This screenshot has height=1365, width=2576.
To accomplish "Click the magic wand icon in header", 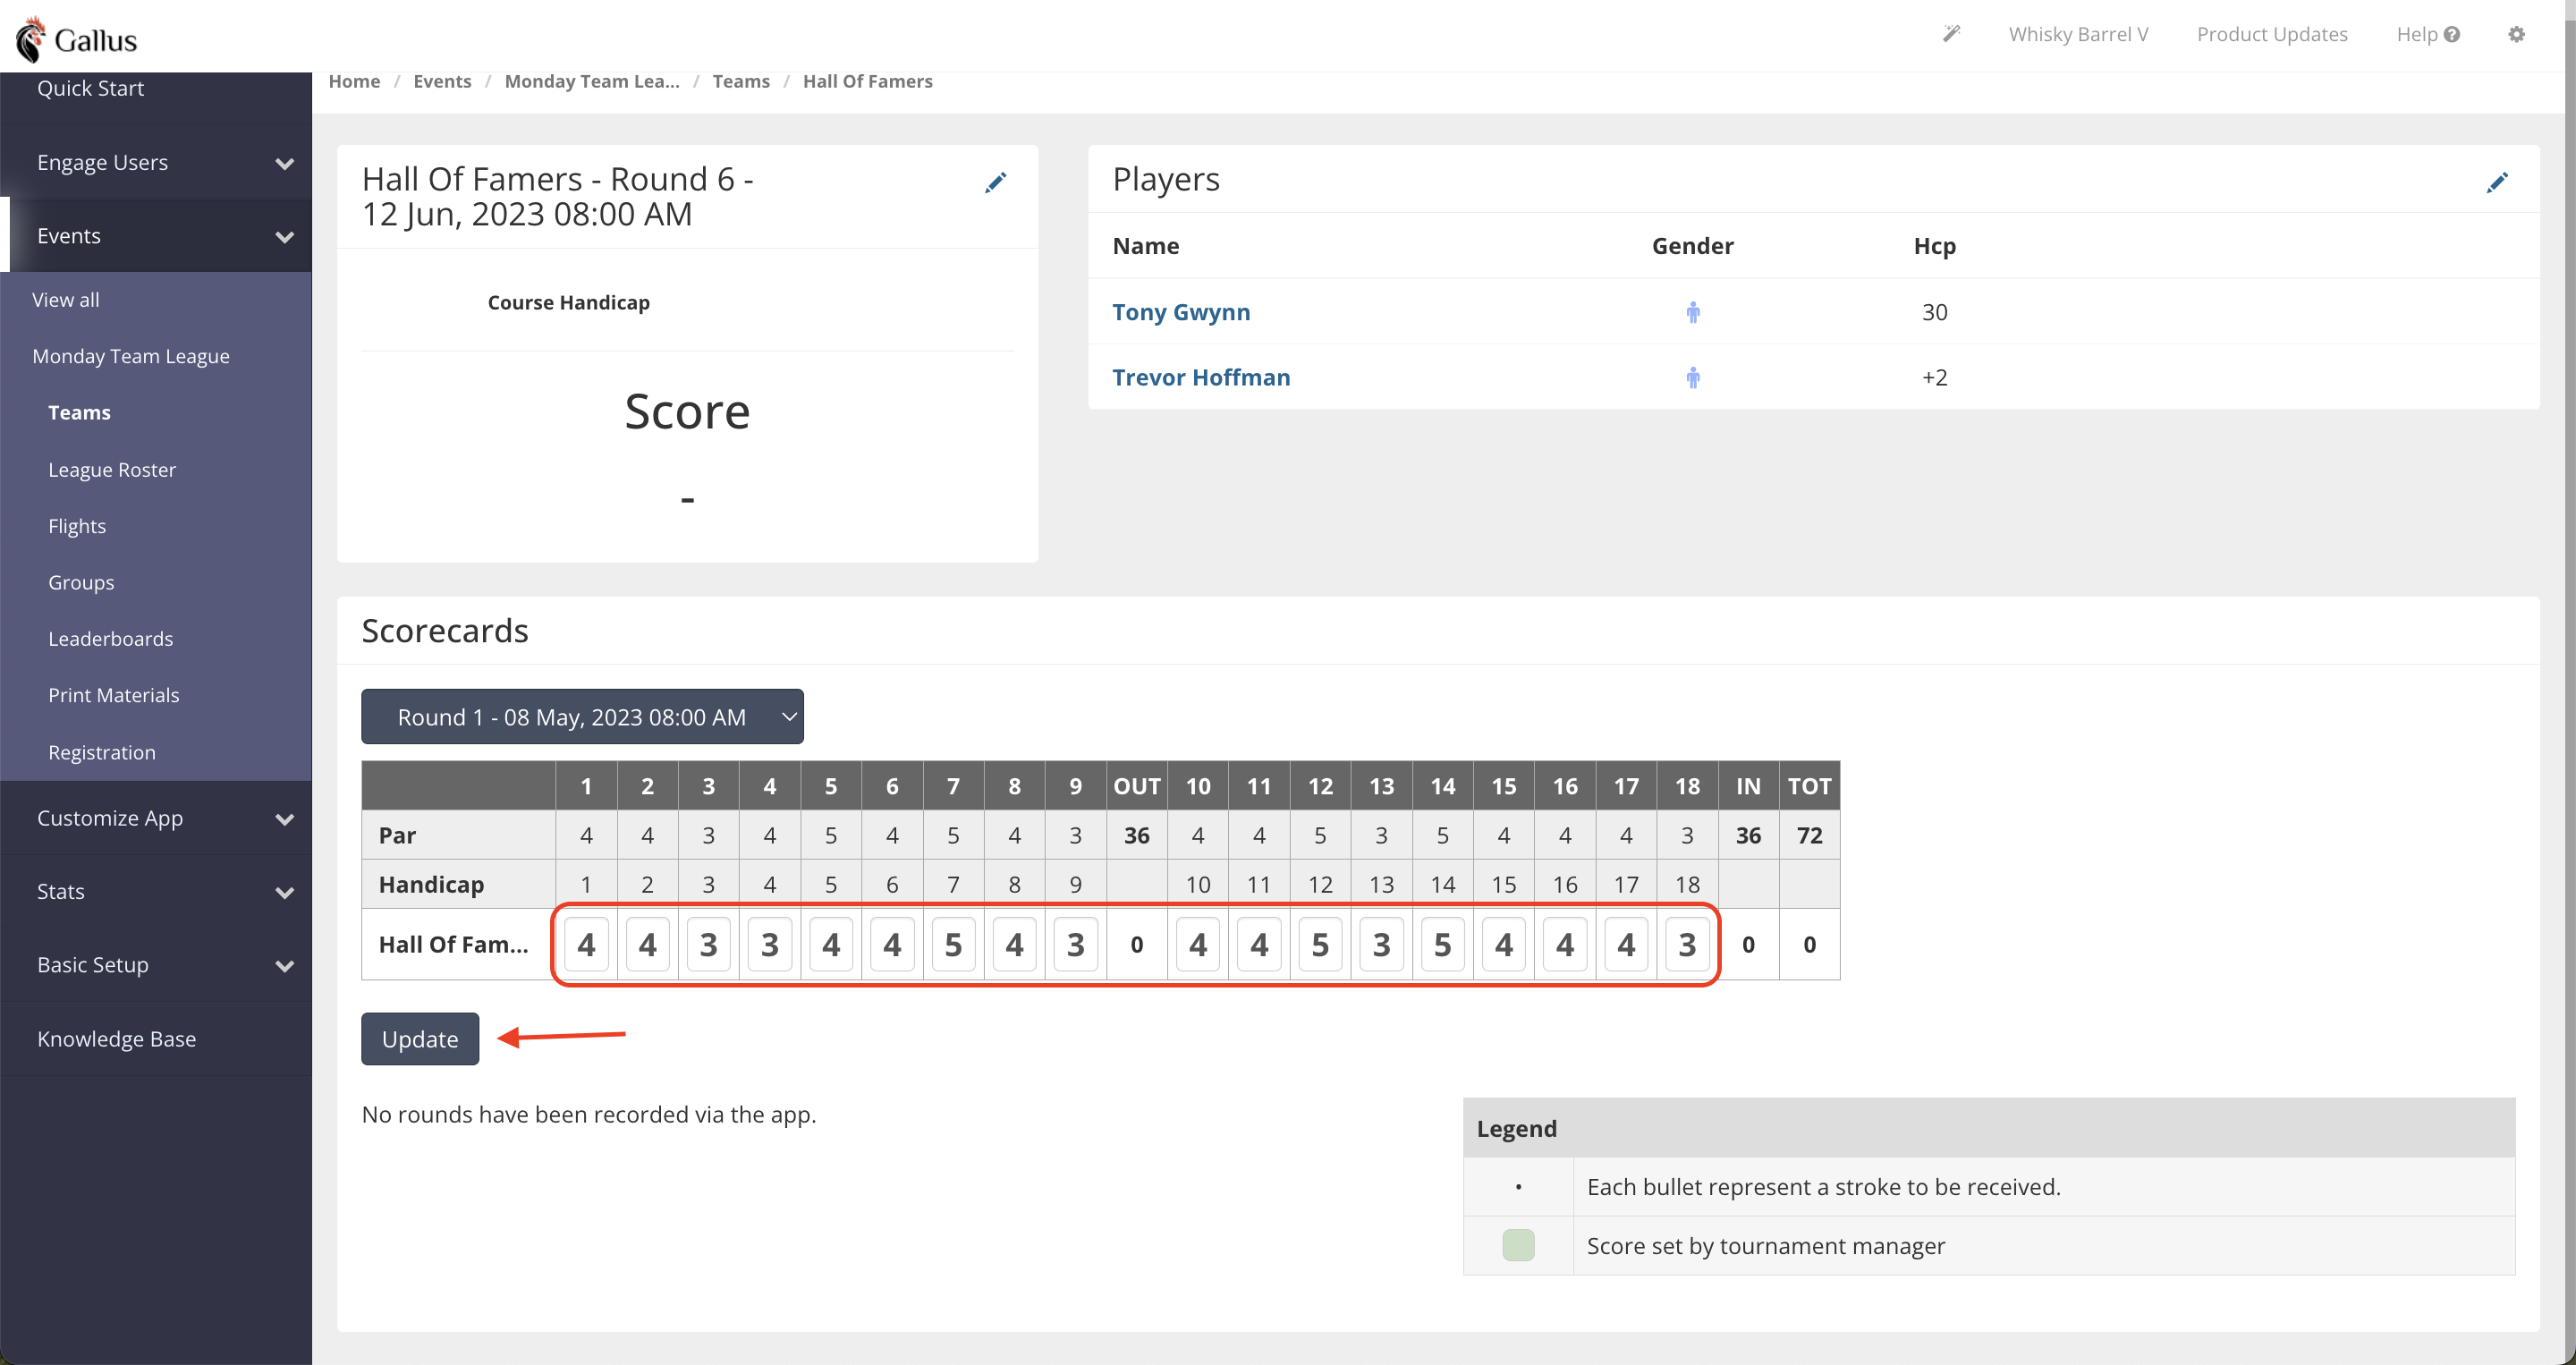I will coord(1951,34).
